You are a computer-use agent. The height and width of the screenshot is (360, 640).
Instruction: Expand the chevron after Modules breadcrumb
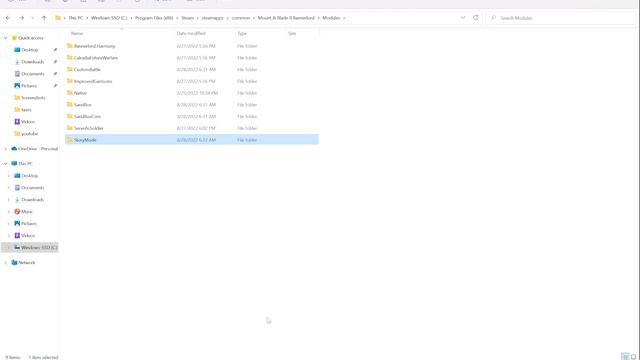[344, 18]
